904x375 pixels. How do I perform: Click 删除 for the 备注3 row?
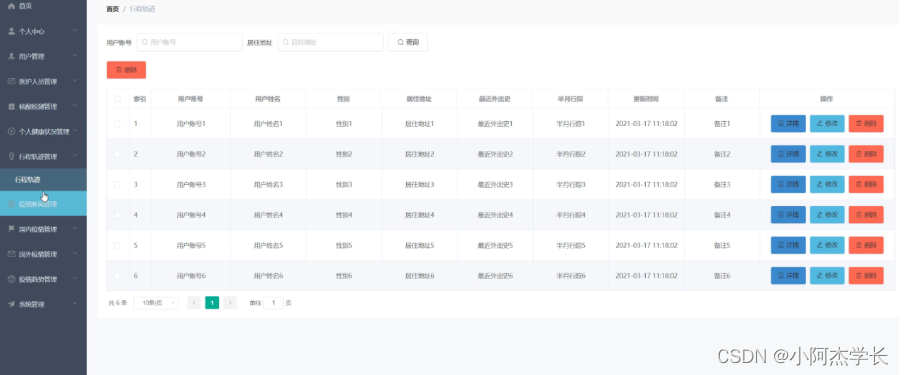[x=866, y=185]
